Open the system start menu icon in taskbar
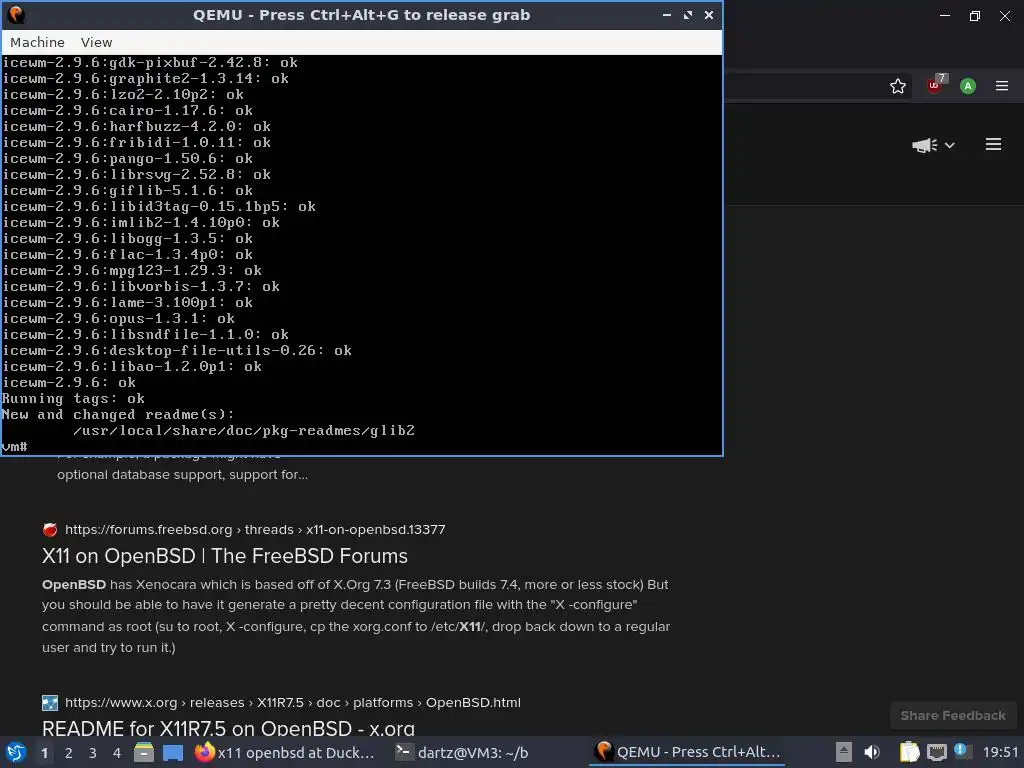Screen dimensions: 1024x768 click(x=16, y=752)
